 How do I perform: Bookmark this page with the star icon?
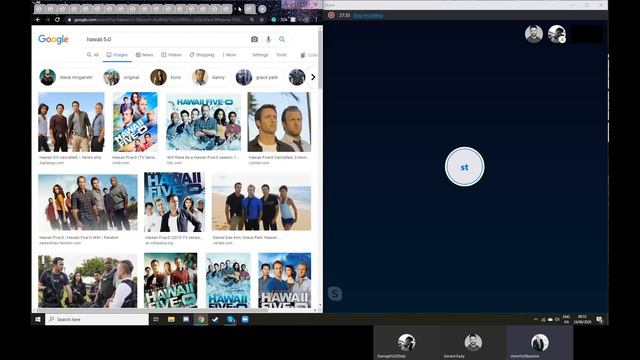[262, 20]
